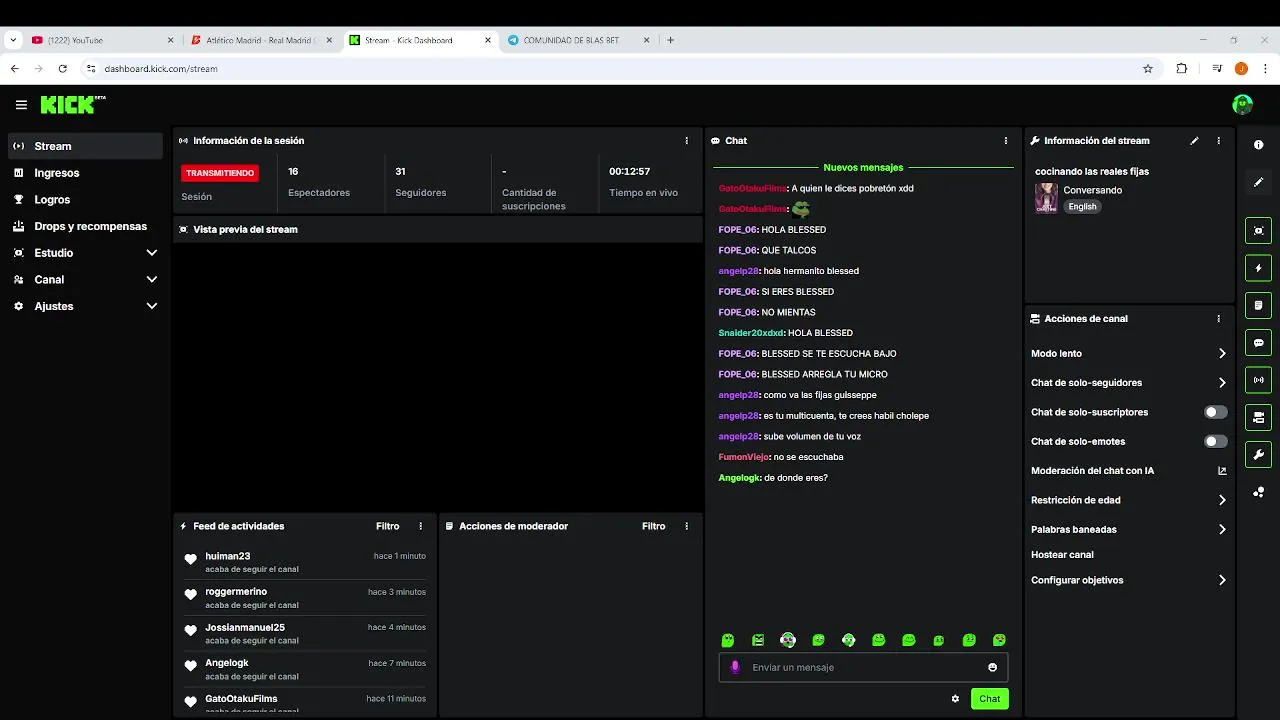This screenshot has width=1280, height=720.
Task: Open Restricción de edad options arrow
Action: 1222,500
